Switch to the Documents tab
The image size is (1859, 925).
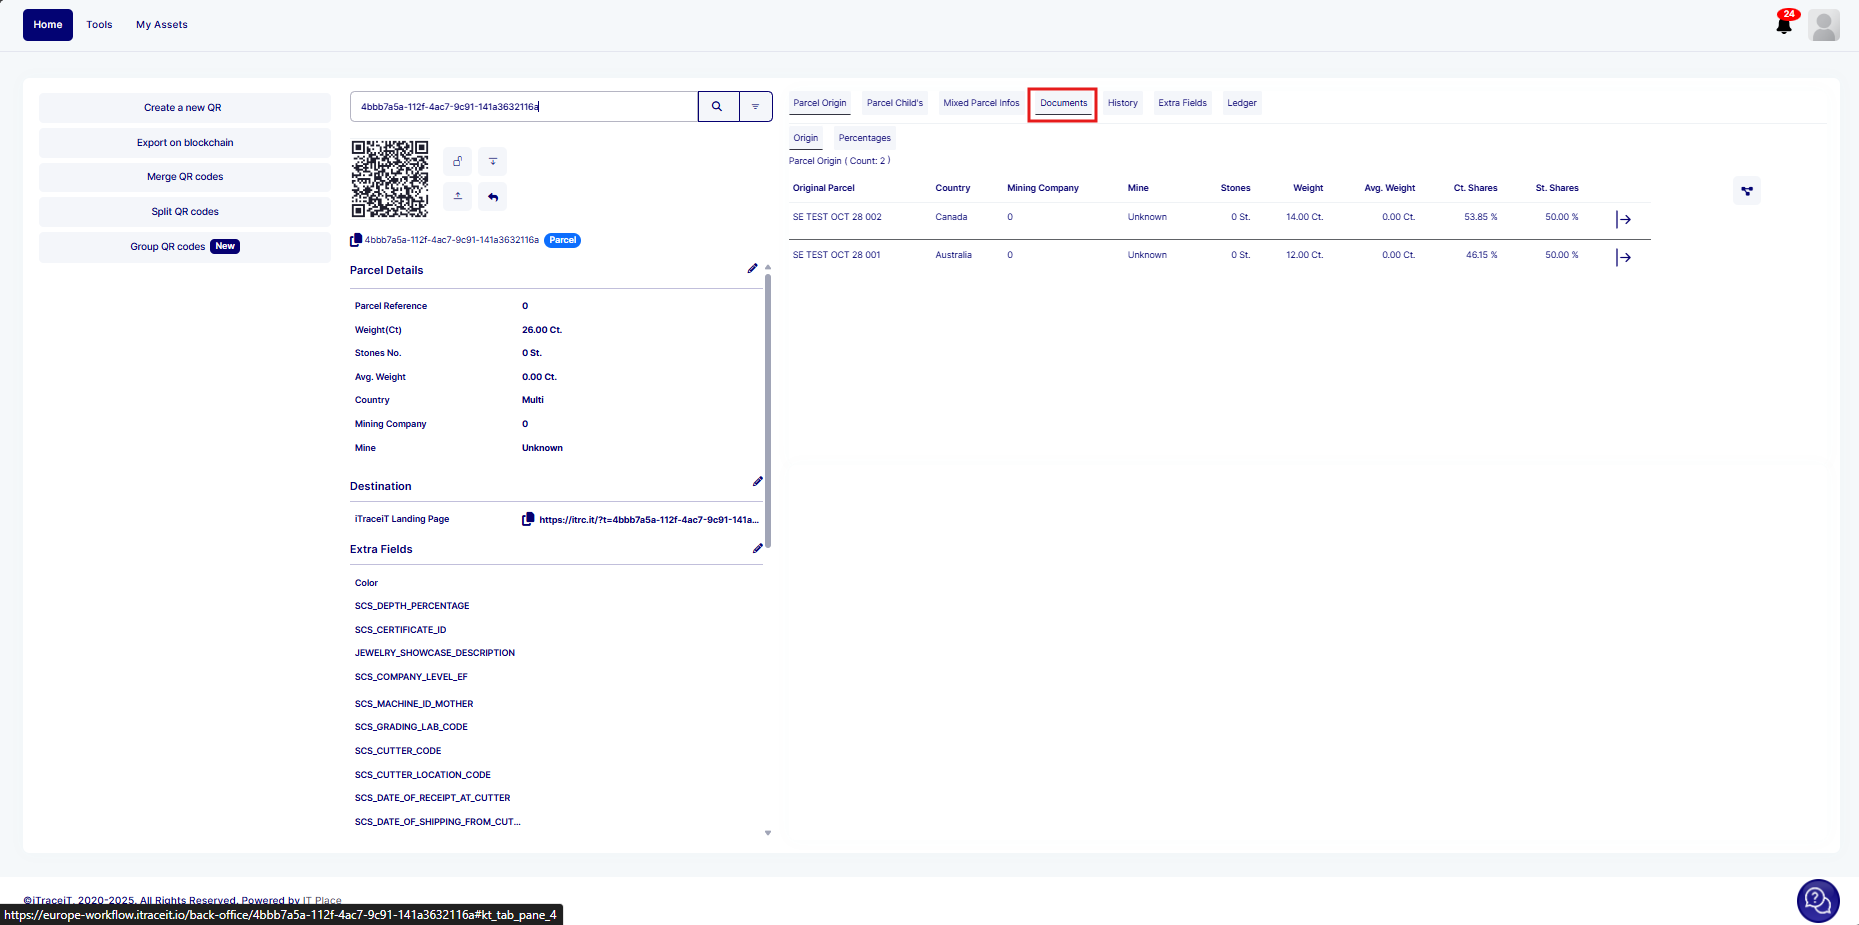pyautogui.click(x=1062, y=103)
